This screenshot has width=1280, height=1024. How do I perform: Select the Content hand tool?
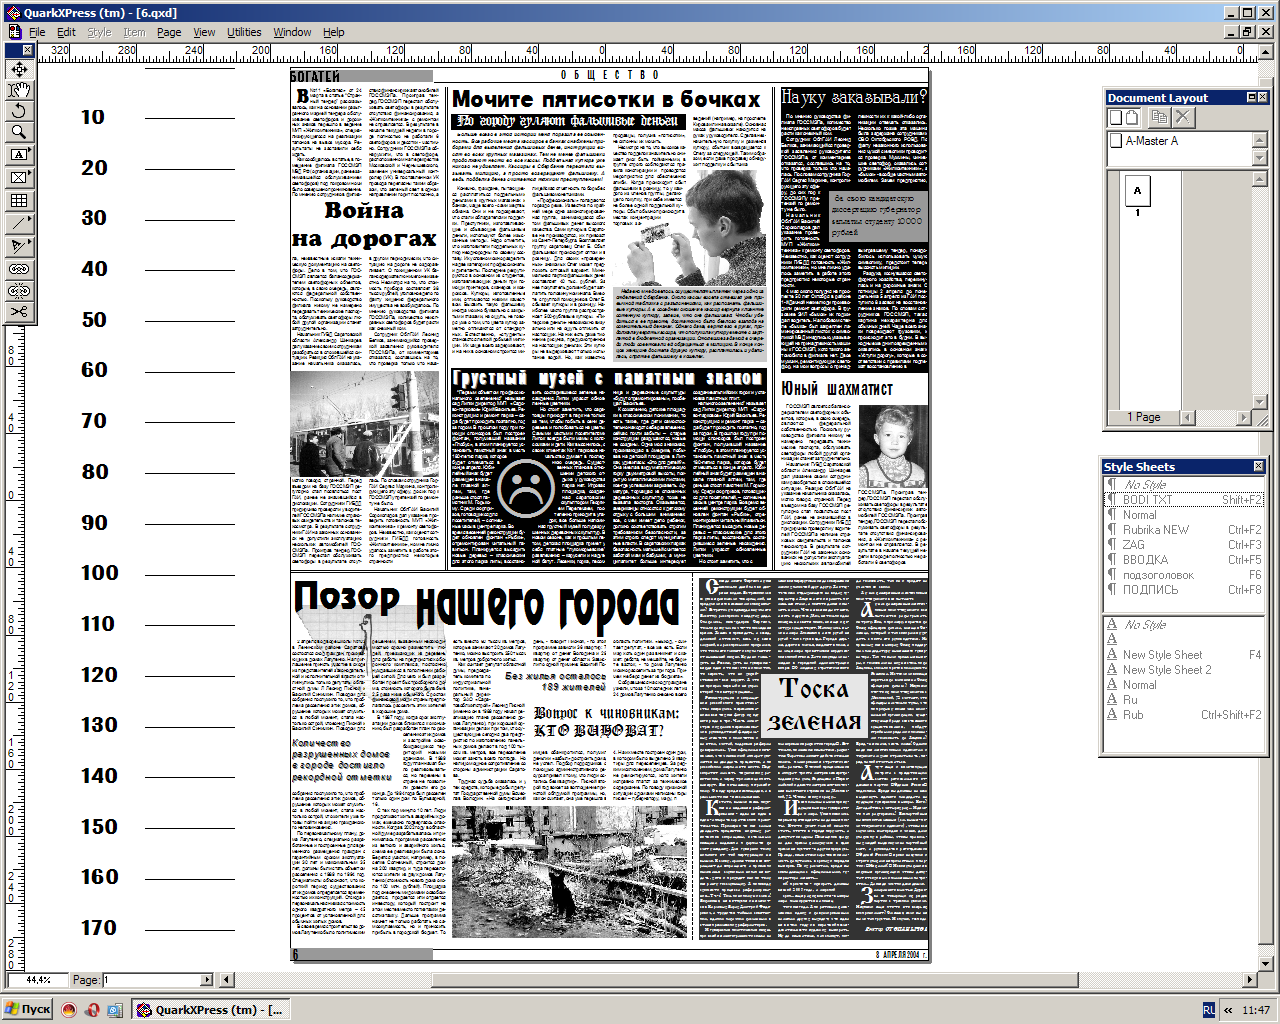[19, 90]
